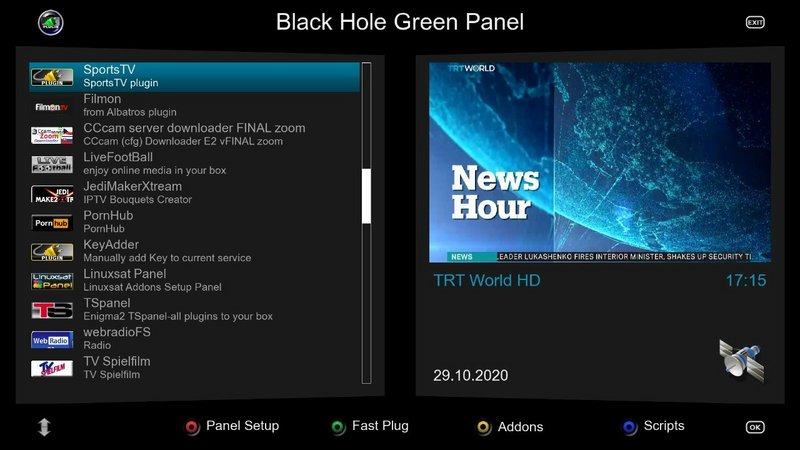
Task: Select the TV Spielfilm entry title
Action: click(x=117, y=361)
